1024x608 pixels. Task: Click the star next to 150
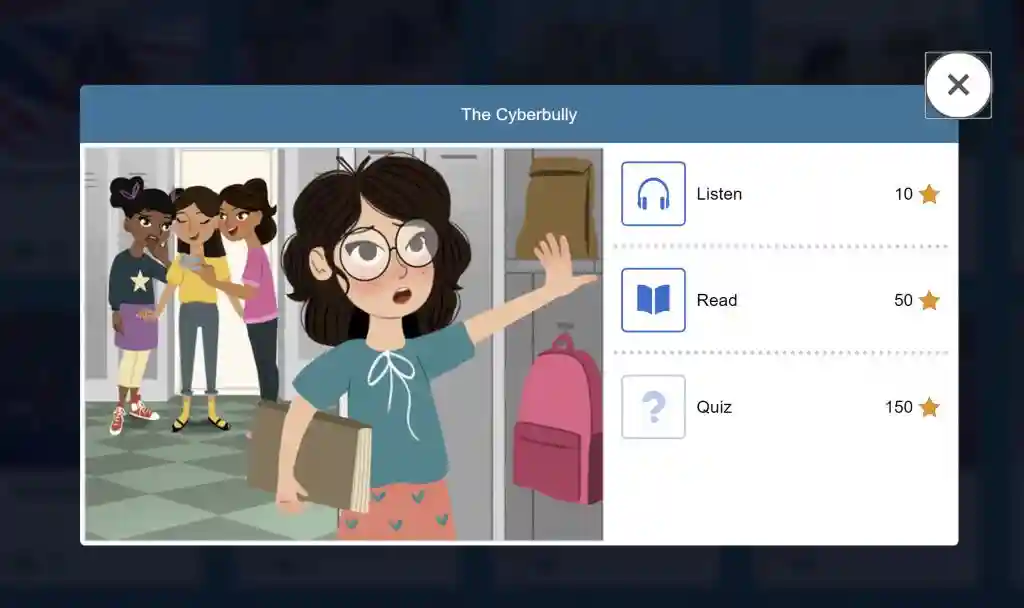tap(929, 407)
